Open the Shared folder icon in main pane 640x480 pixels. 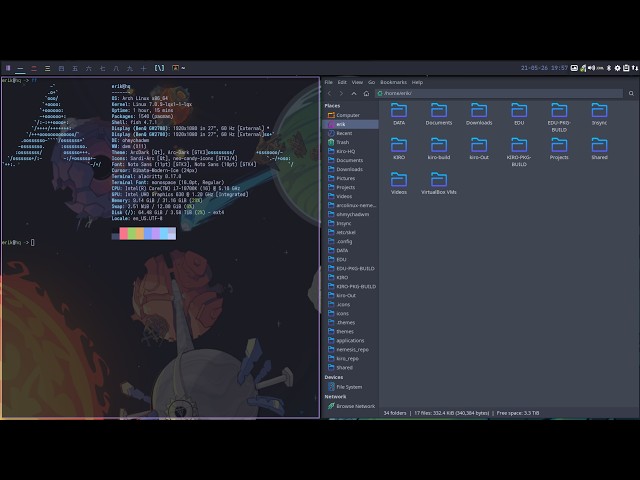click(599, 149)
